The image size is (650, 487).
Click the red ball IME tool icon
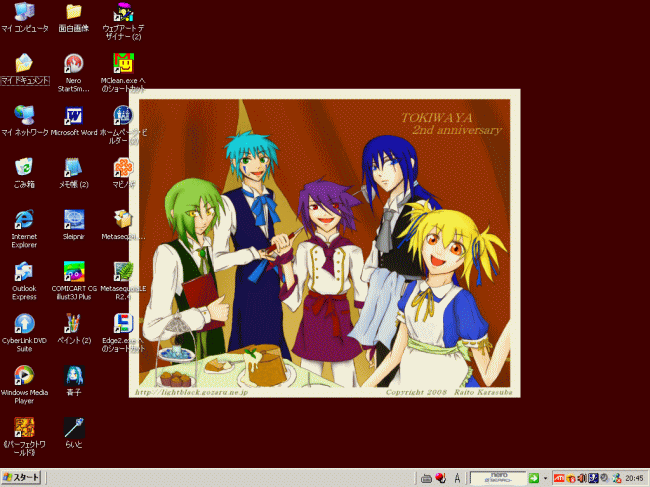(x=441, y=478)
